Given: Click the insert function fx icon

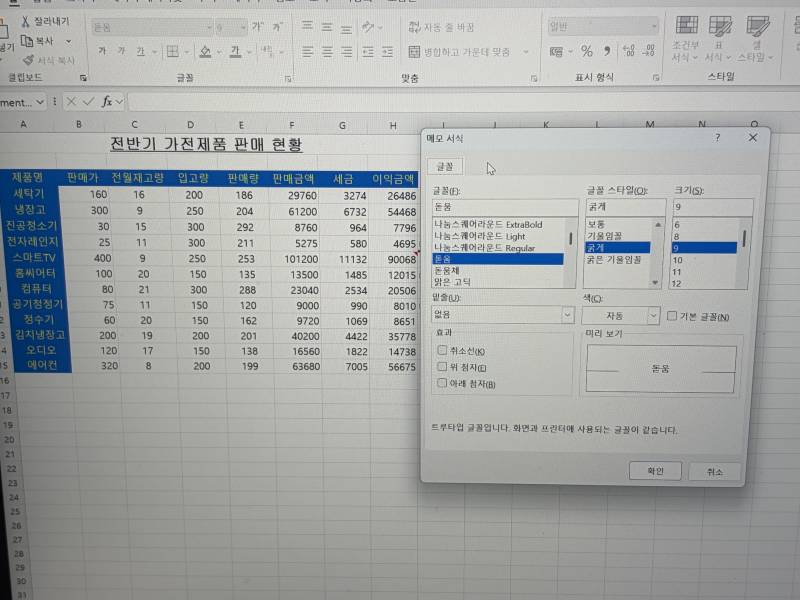Looking at the screenshot, I should (107, 102).
